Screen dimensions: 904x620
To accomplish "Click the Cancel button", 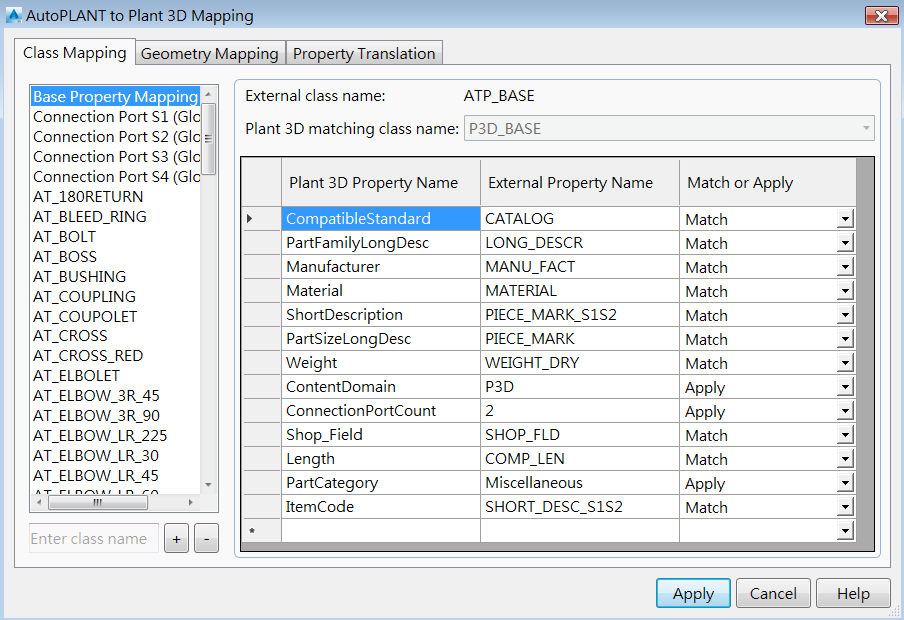I will 773,593.
